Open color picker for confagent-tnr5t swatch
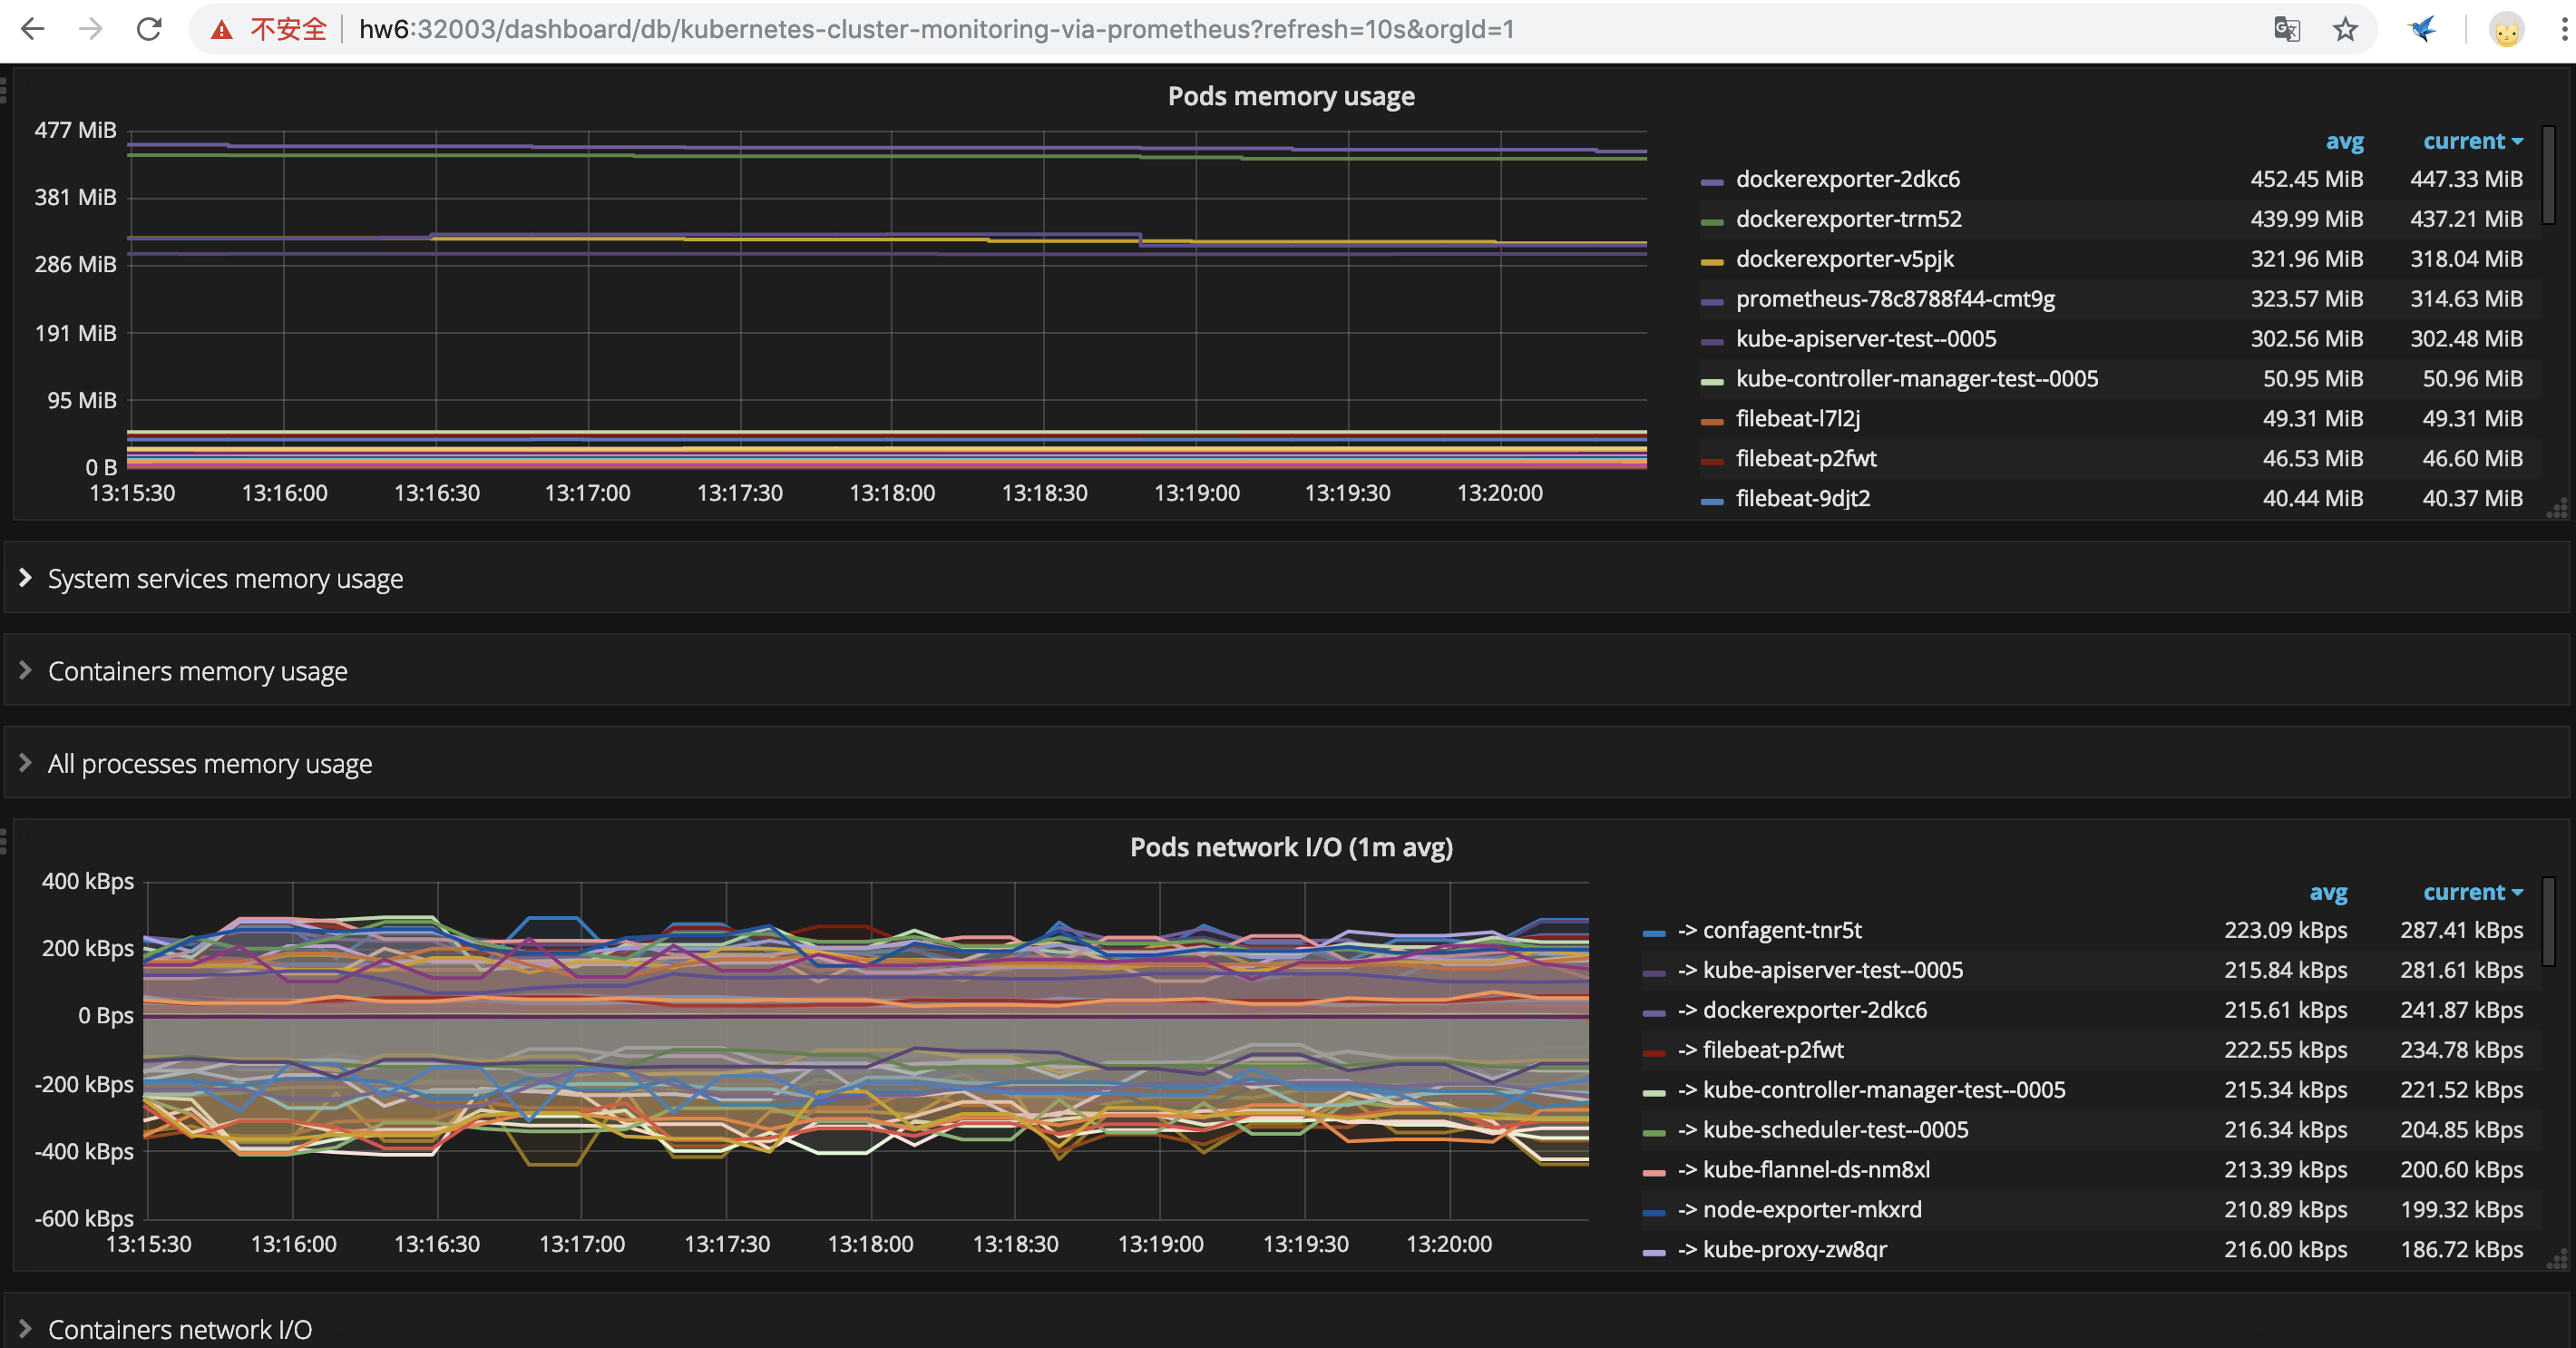 point(1654,933)
